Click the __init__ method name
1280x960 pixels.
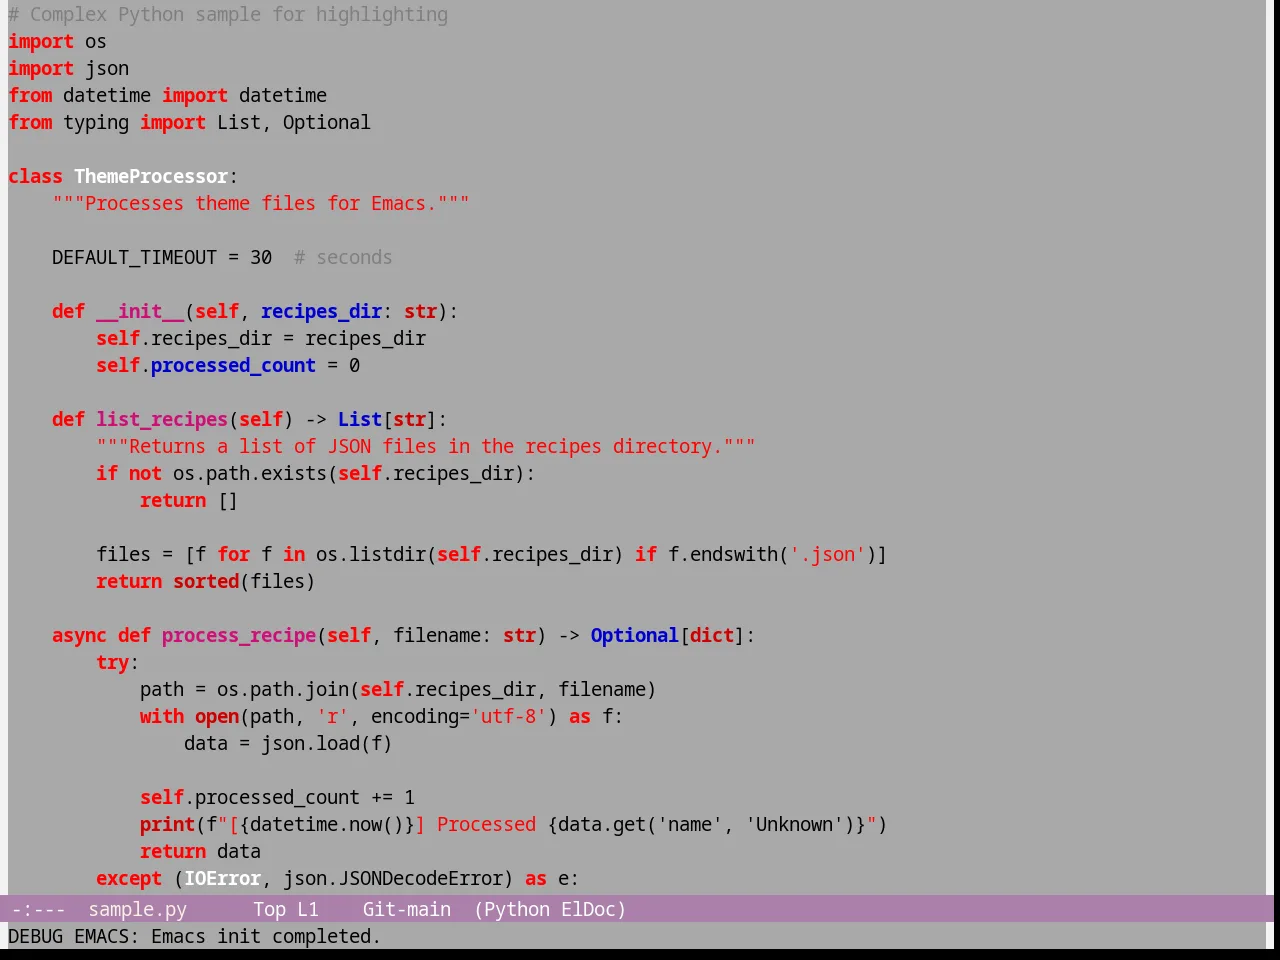[x=140, y=311]
